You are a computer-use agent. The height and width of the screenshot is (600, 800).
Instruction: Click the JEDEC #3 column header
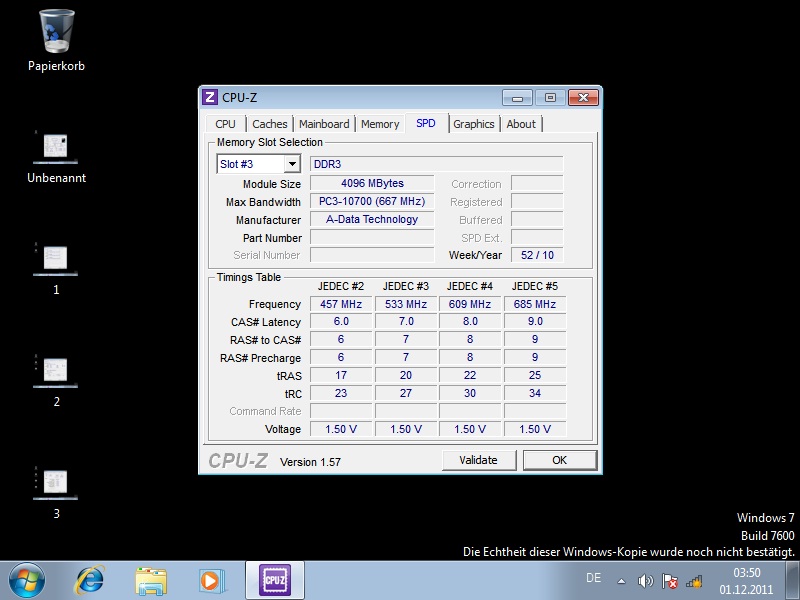[406, 286]
